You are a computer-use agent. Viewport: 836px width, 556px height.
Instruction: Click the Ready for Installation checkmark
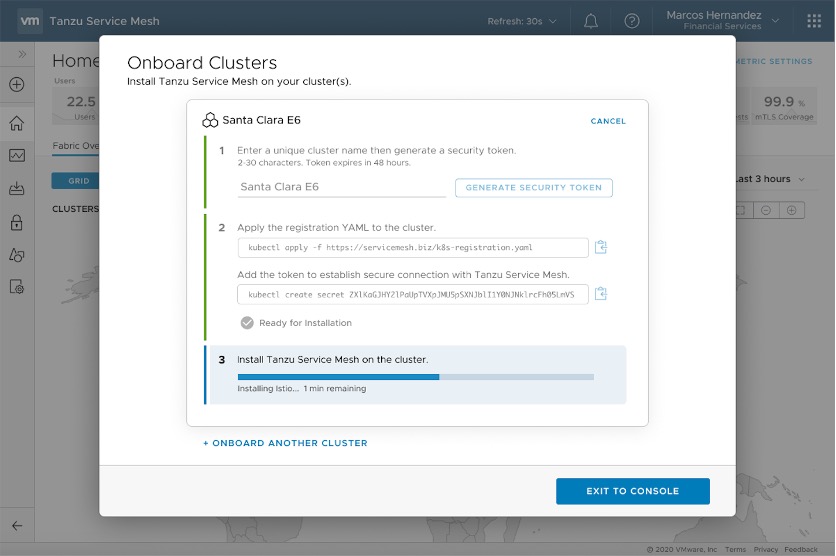pos(247,323)
